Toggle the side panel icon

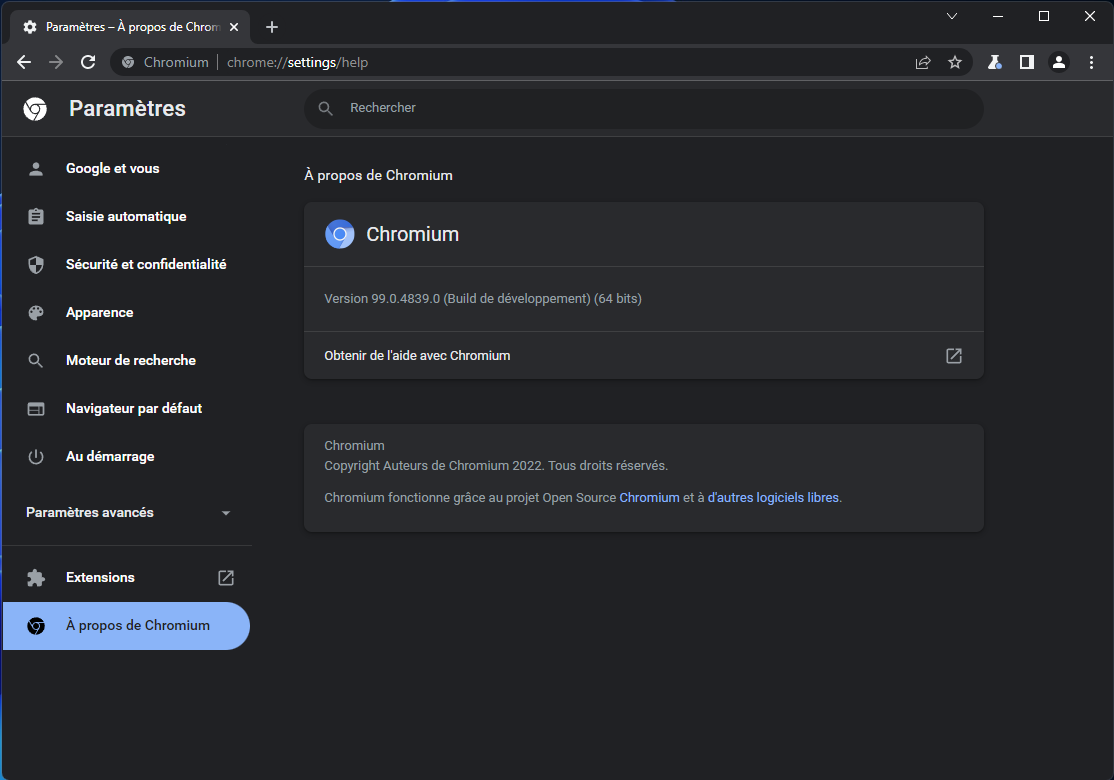coord(1027,63)
